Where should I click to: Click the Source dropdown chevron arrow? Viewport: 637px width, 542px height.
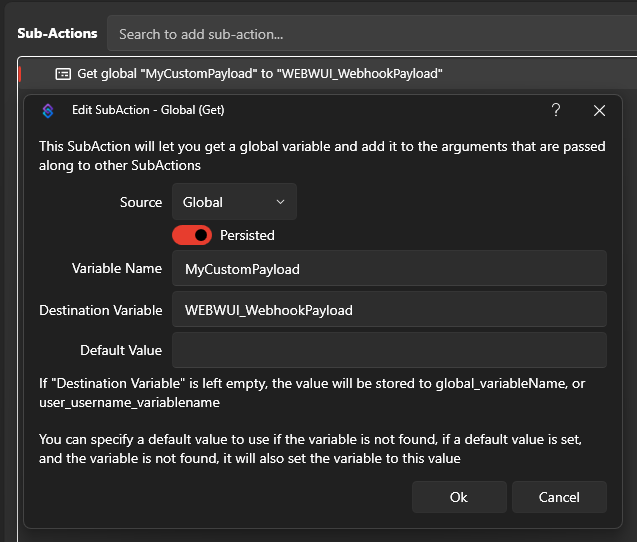tap(280, 202)
